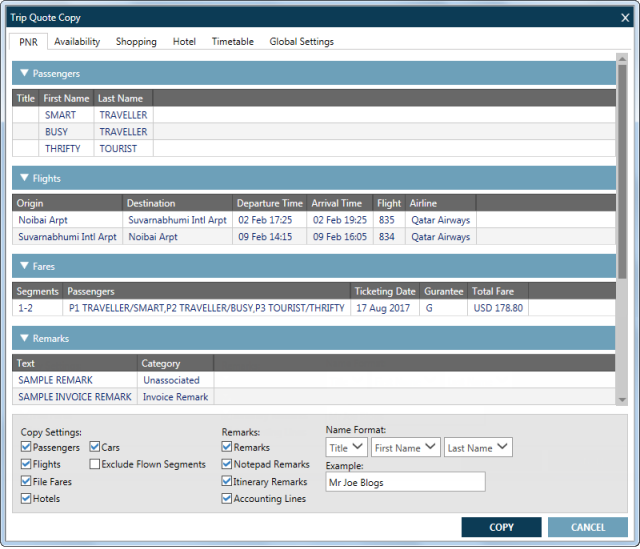Image resolution: width=640 pixels, height=549 pixels.
Task: Collapse the Passengers section
Action: (25, 74)
